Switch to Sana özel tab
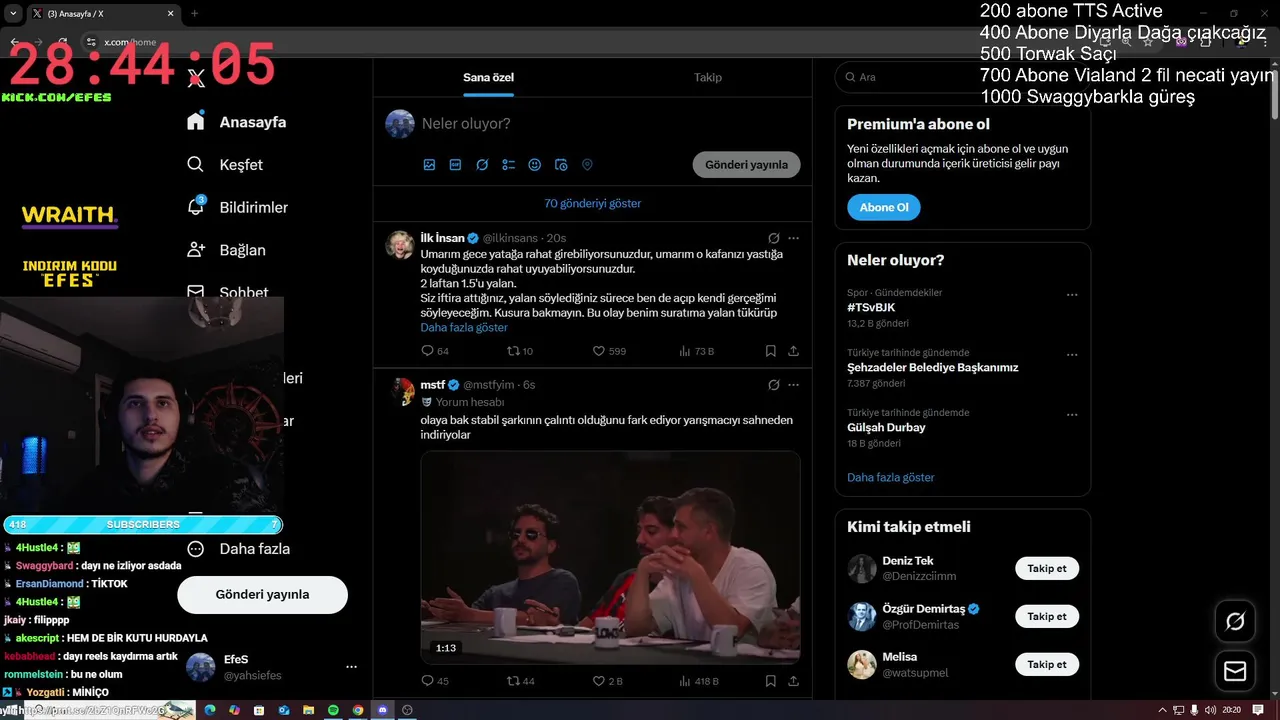 (x=488, y=78)
